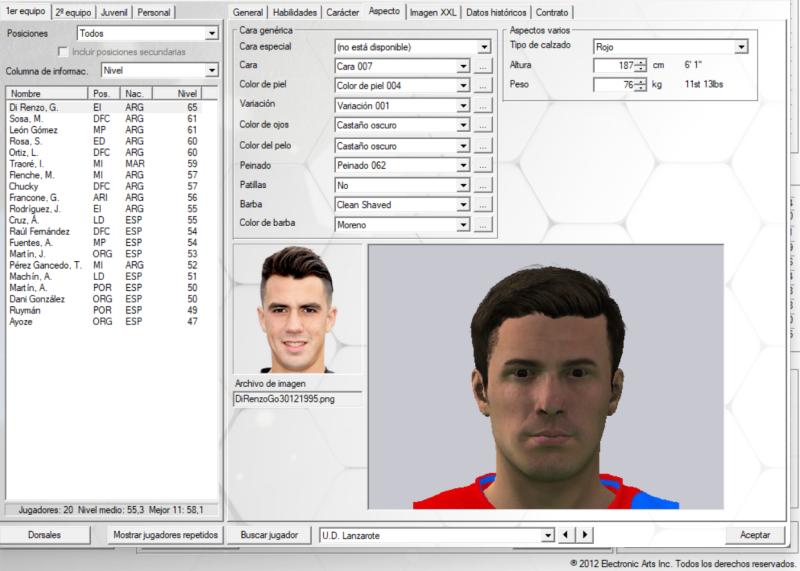
Task: Click the Aceptar button
Action: (755, 535)
